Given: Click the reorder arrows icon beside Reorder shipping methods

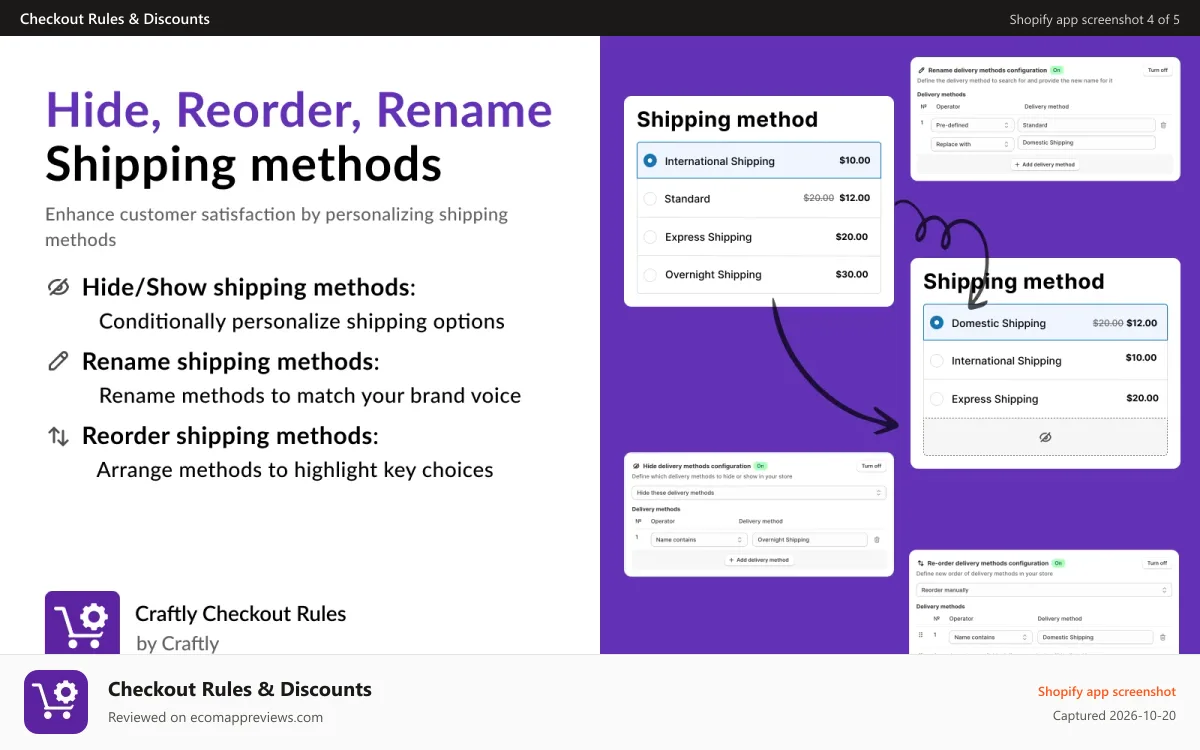Looking at the screenshot, I should click(59, 436).
